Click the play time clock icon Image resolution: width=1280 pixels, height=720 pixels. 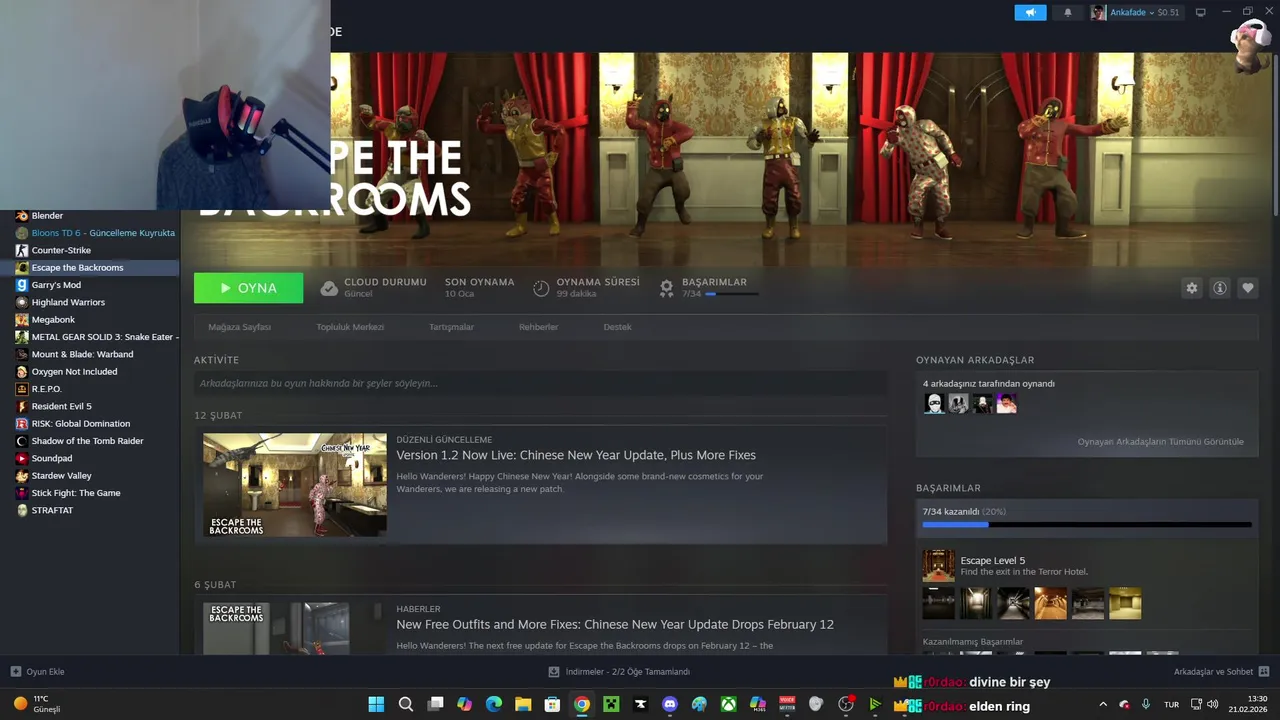coord(541,288)
